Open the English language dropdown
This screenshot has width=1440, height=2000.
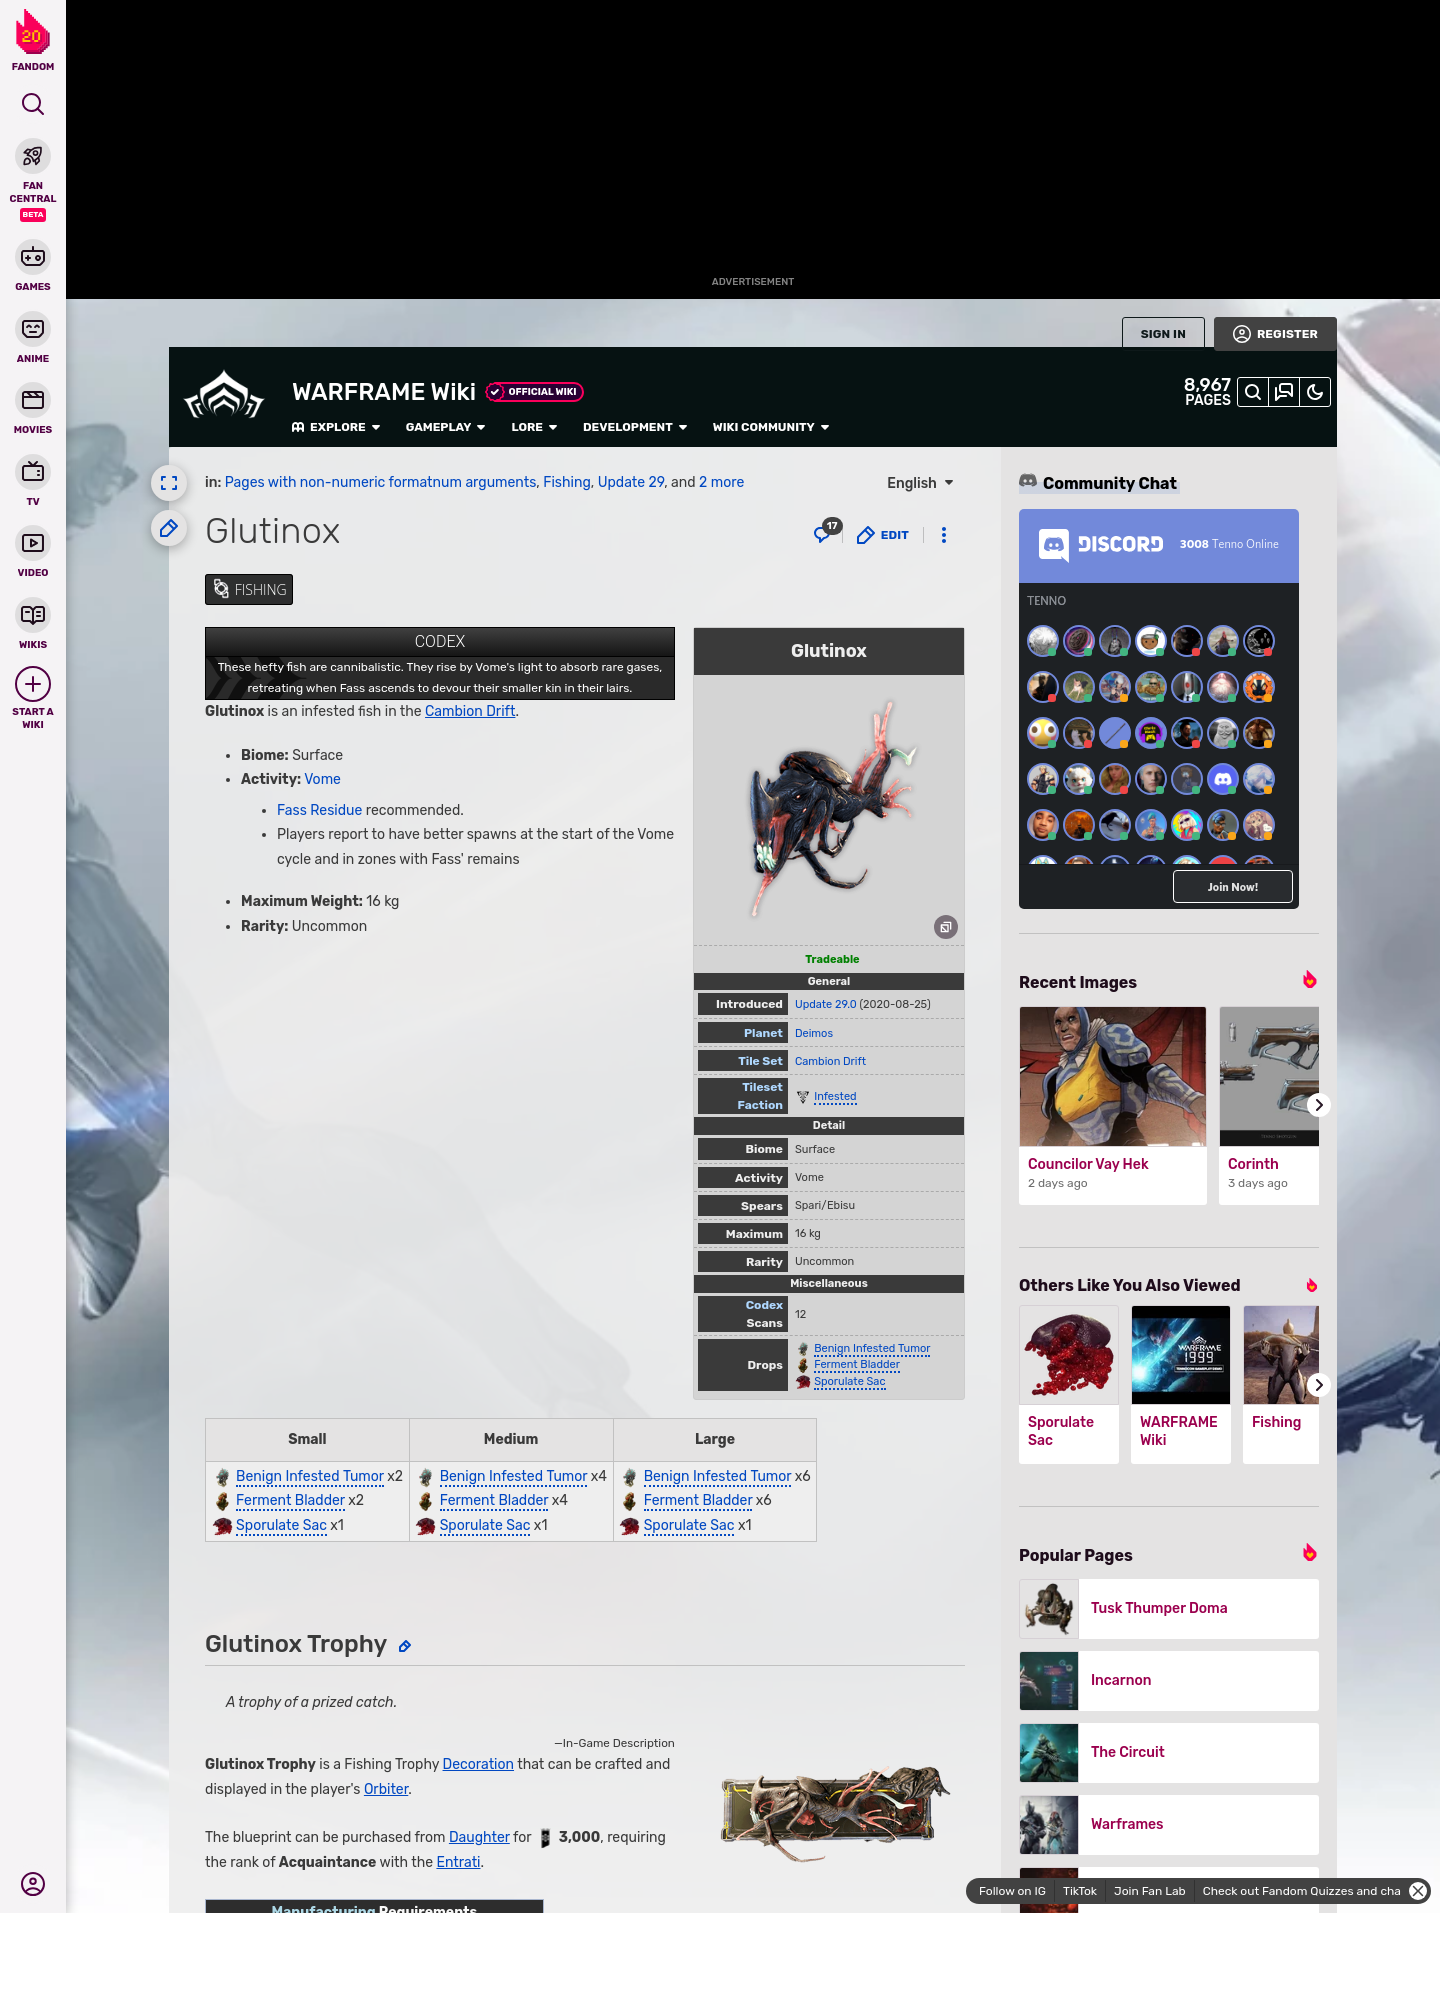click(920, 483)
